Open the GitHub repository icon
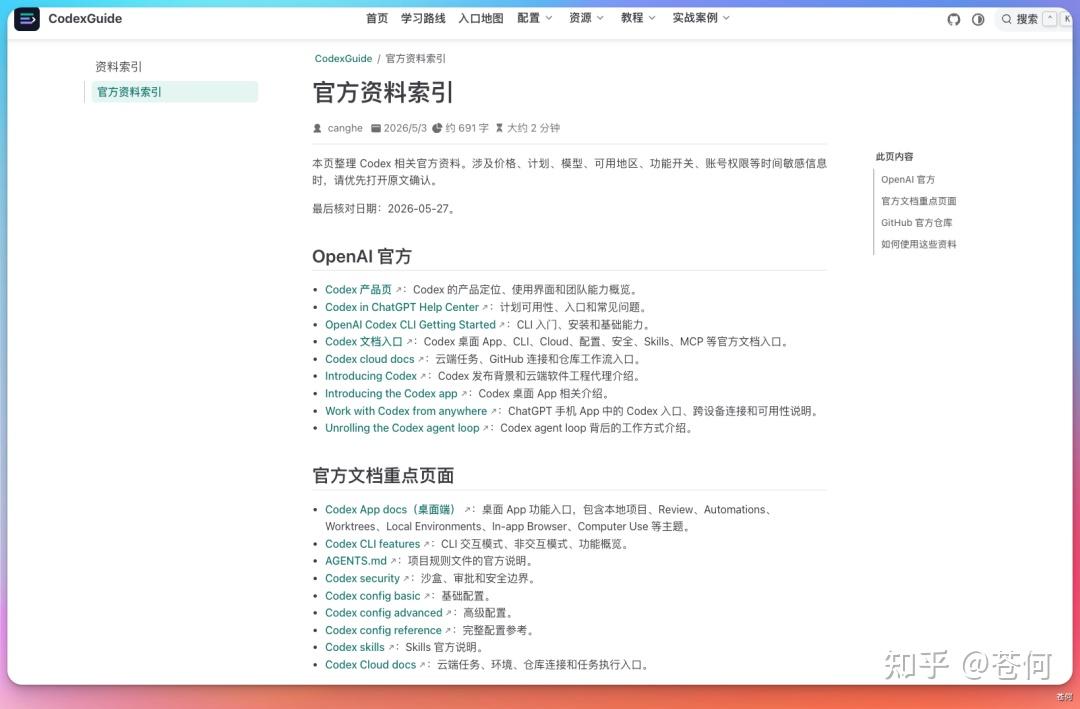The height and width of the screenshot is (709, 1080). point(953,19)
